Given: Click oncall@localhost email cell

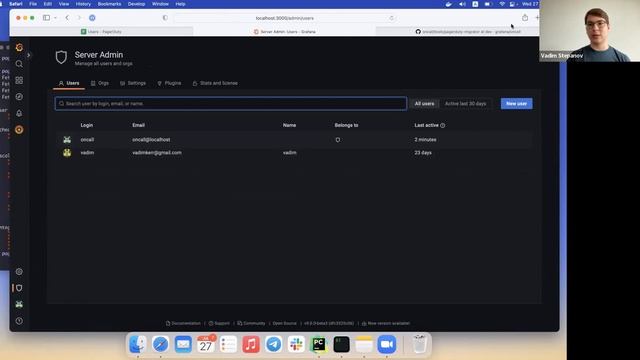Looking at the screenshot, I should click(151, 140).
